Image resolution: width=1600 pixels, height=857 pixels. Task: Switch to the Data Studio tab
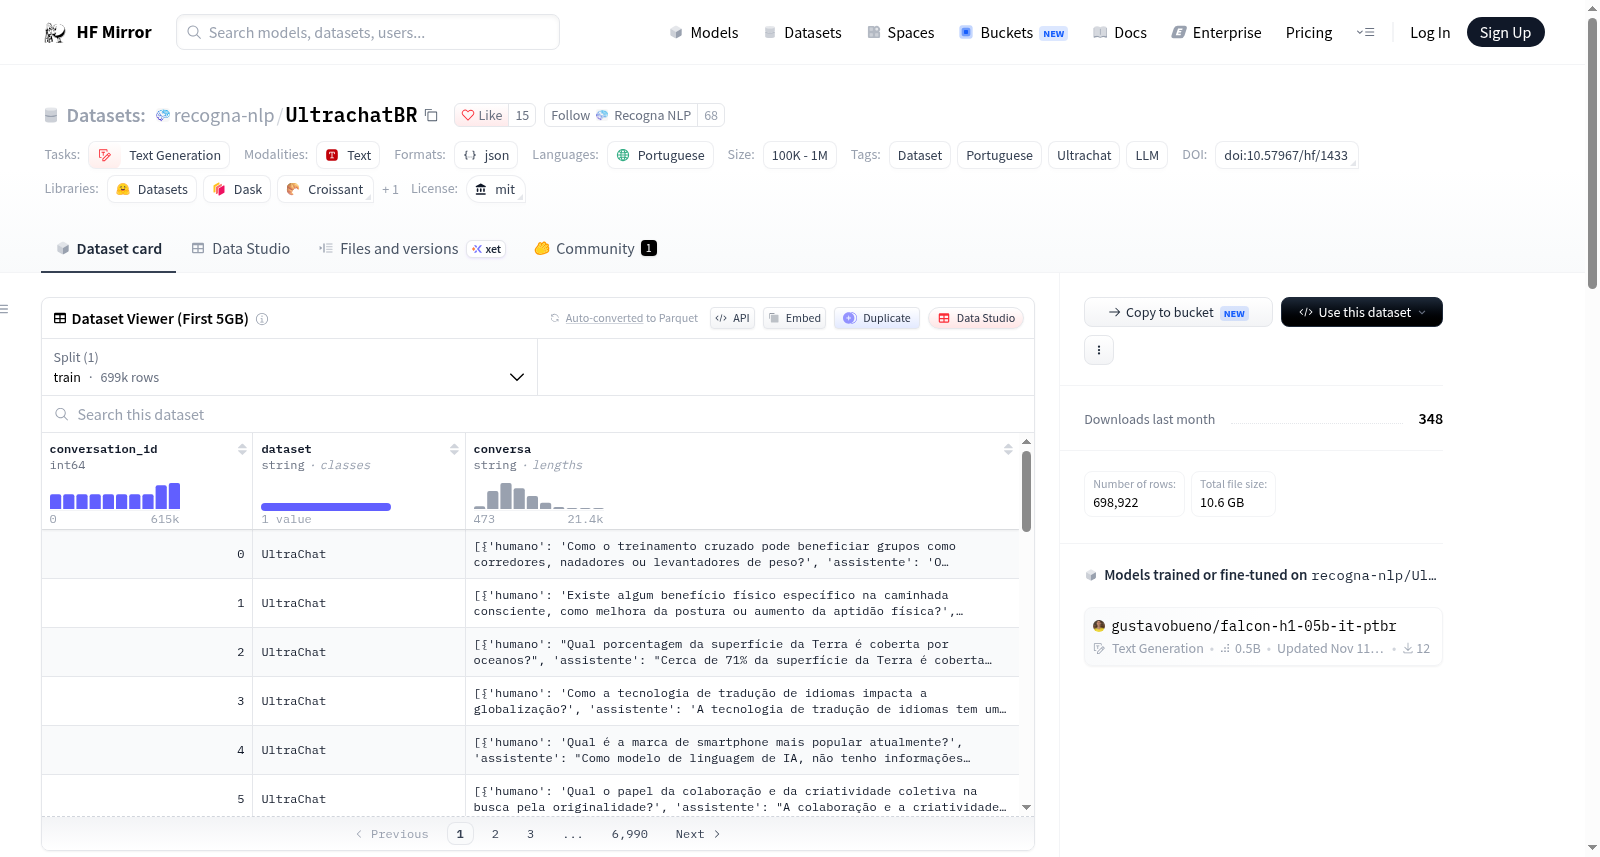point(241,249)
